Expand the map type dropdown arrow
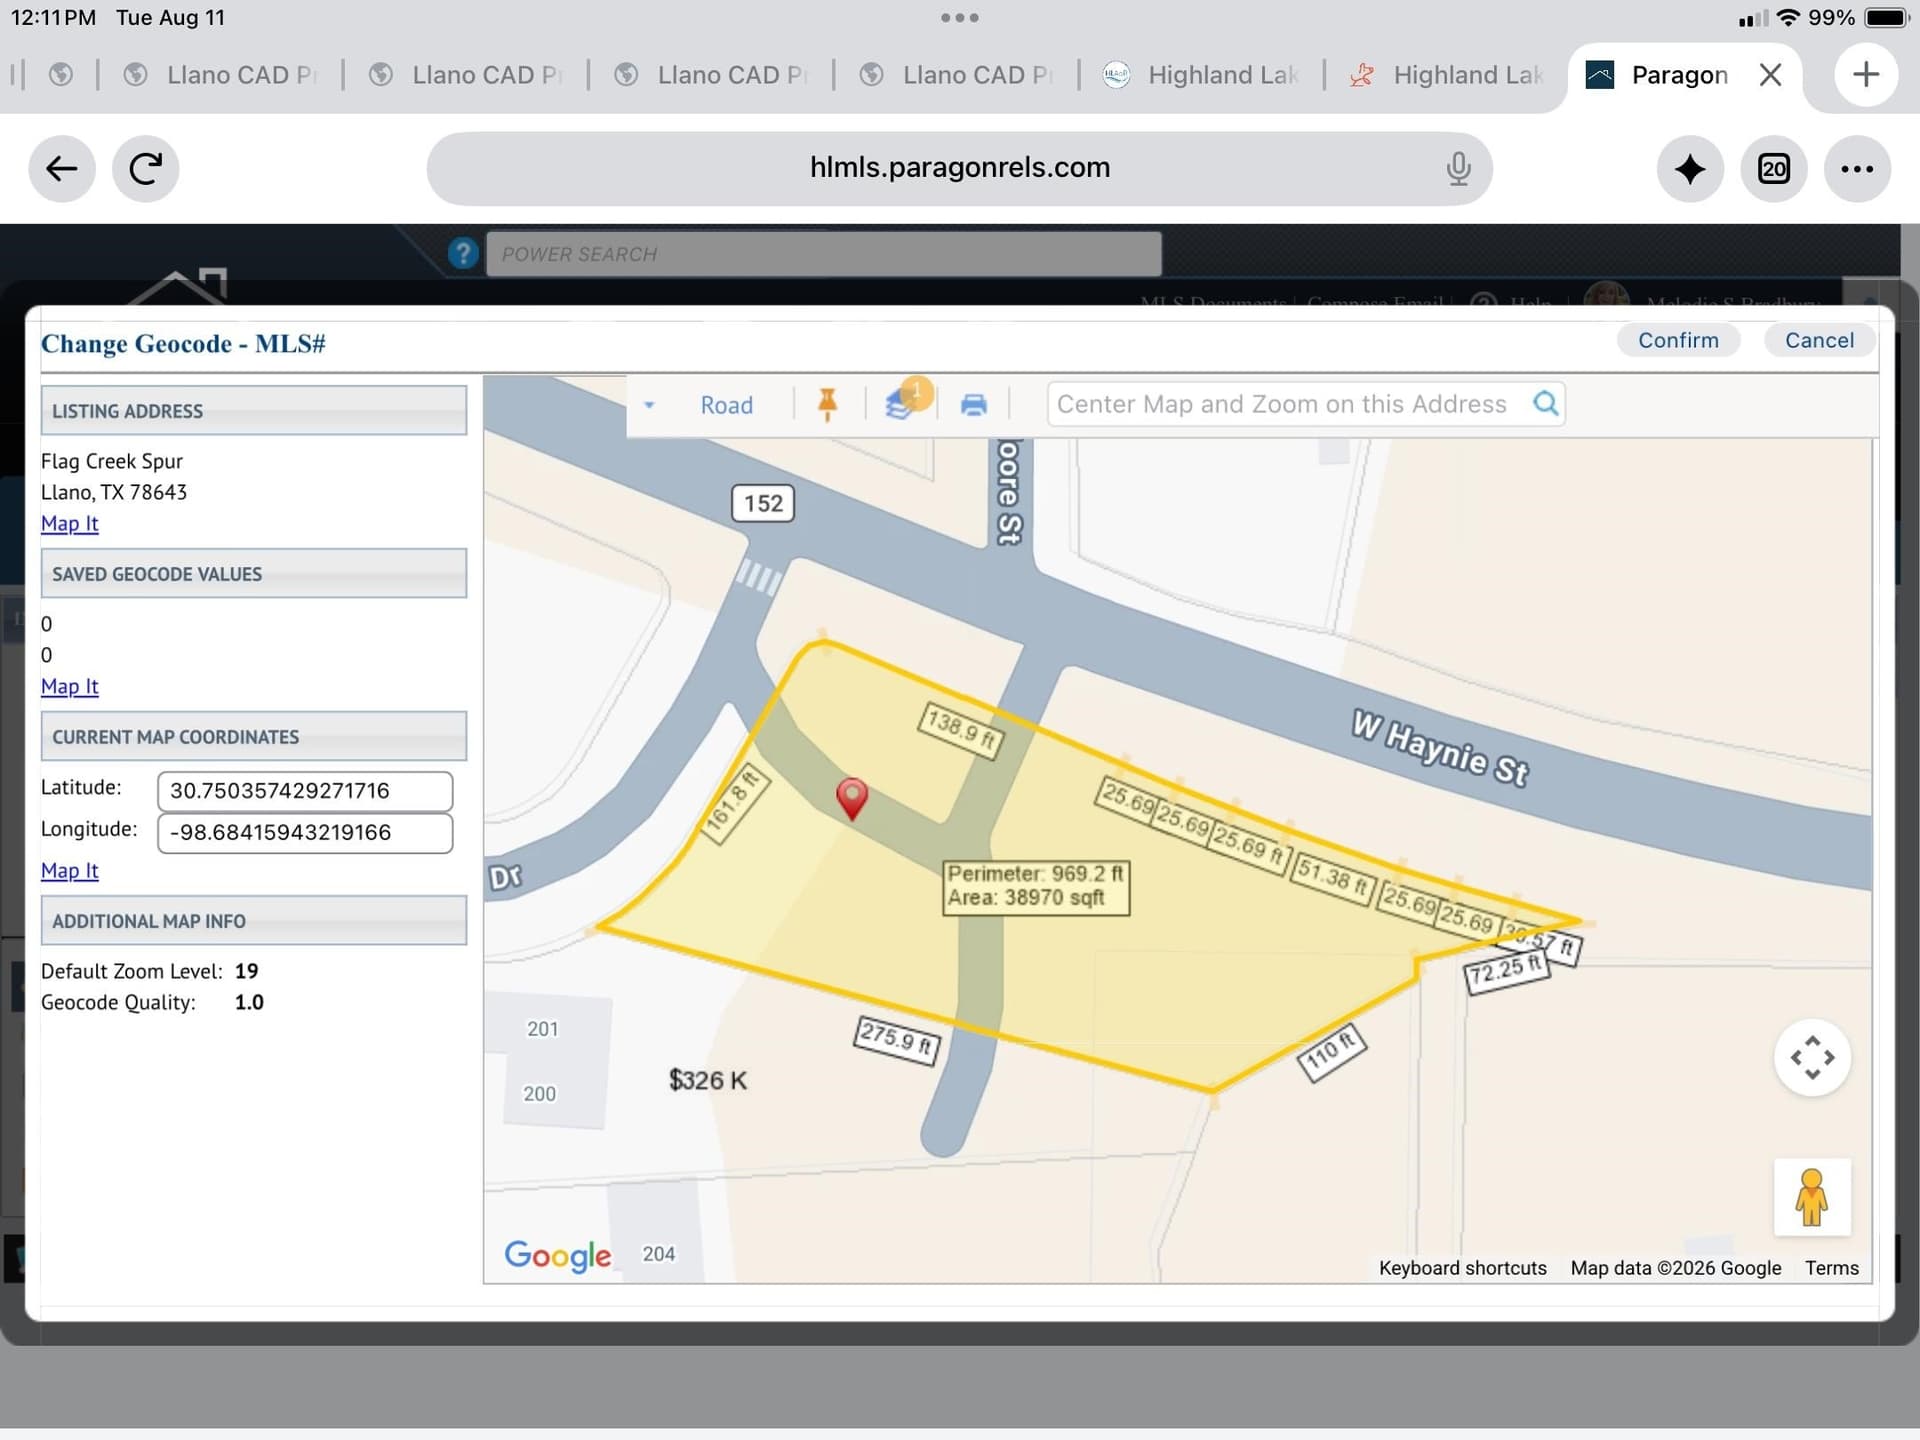Screen dimensions: 1920x1440 click(649, 405)
